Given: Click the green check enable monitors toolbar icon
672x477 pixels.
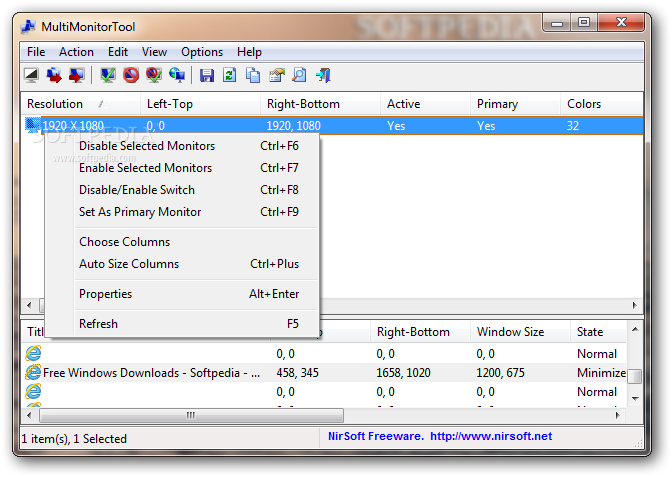Looking at the screenshot, I should coord(108,75).
